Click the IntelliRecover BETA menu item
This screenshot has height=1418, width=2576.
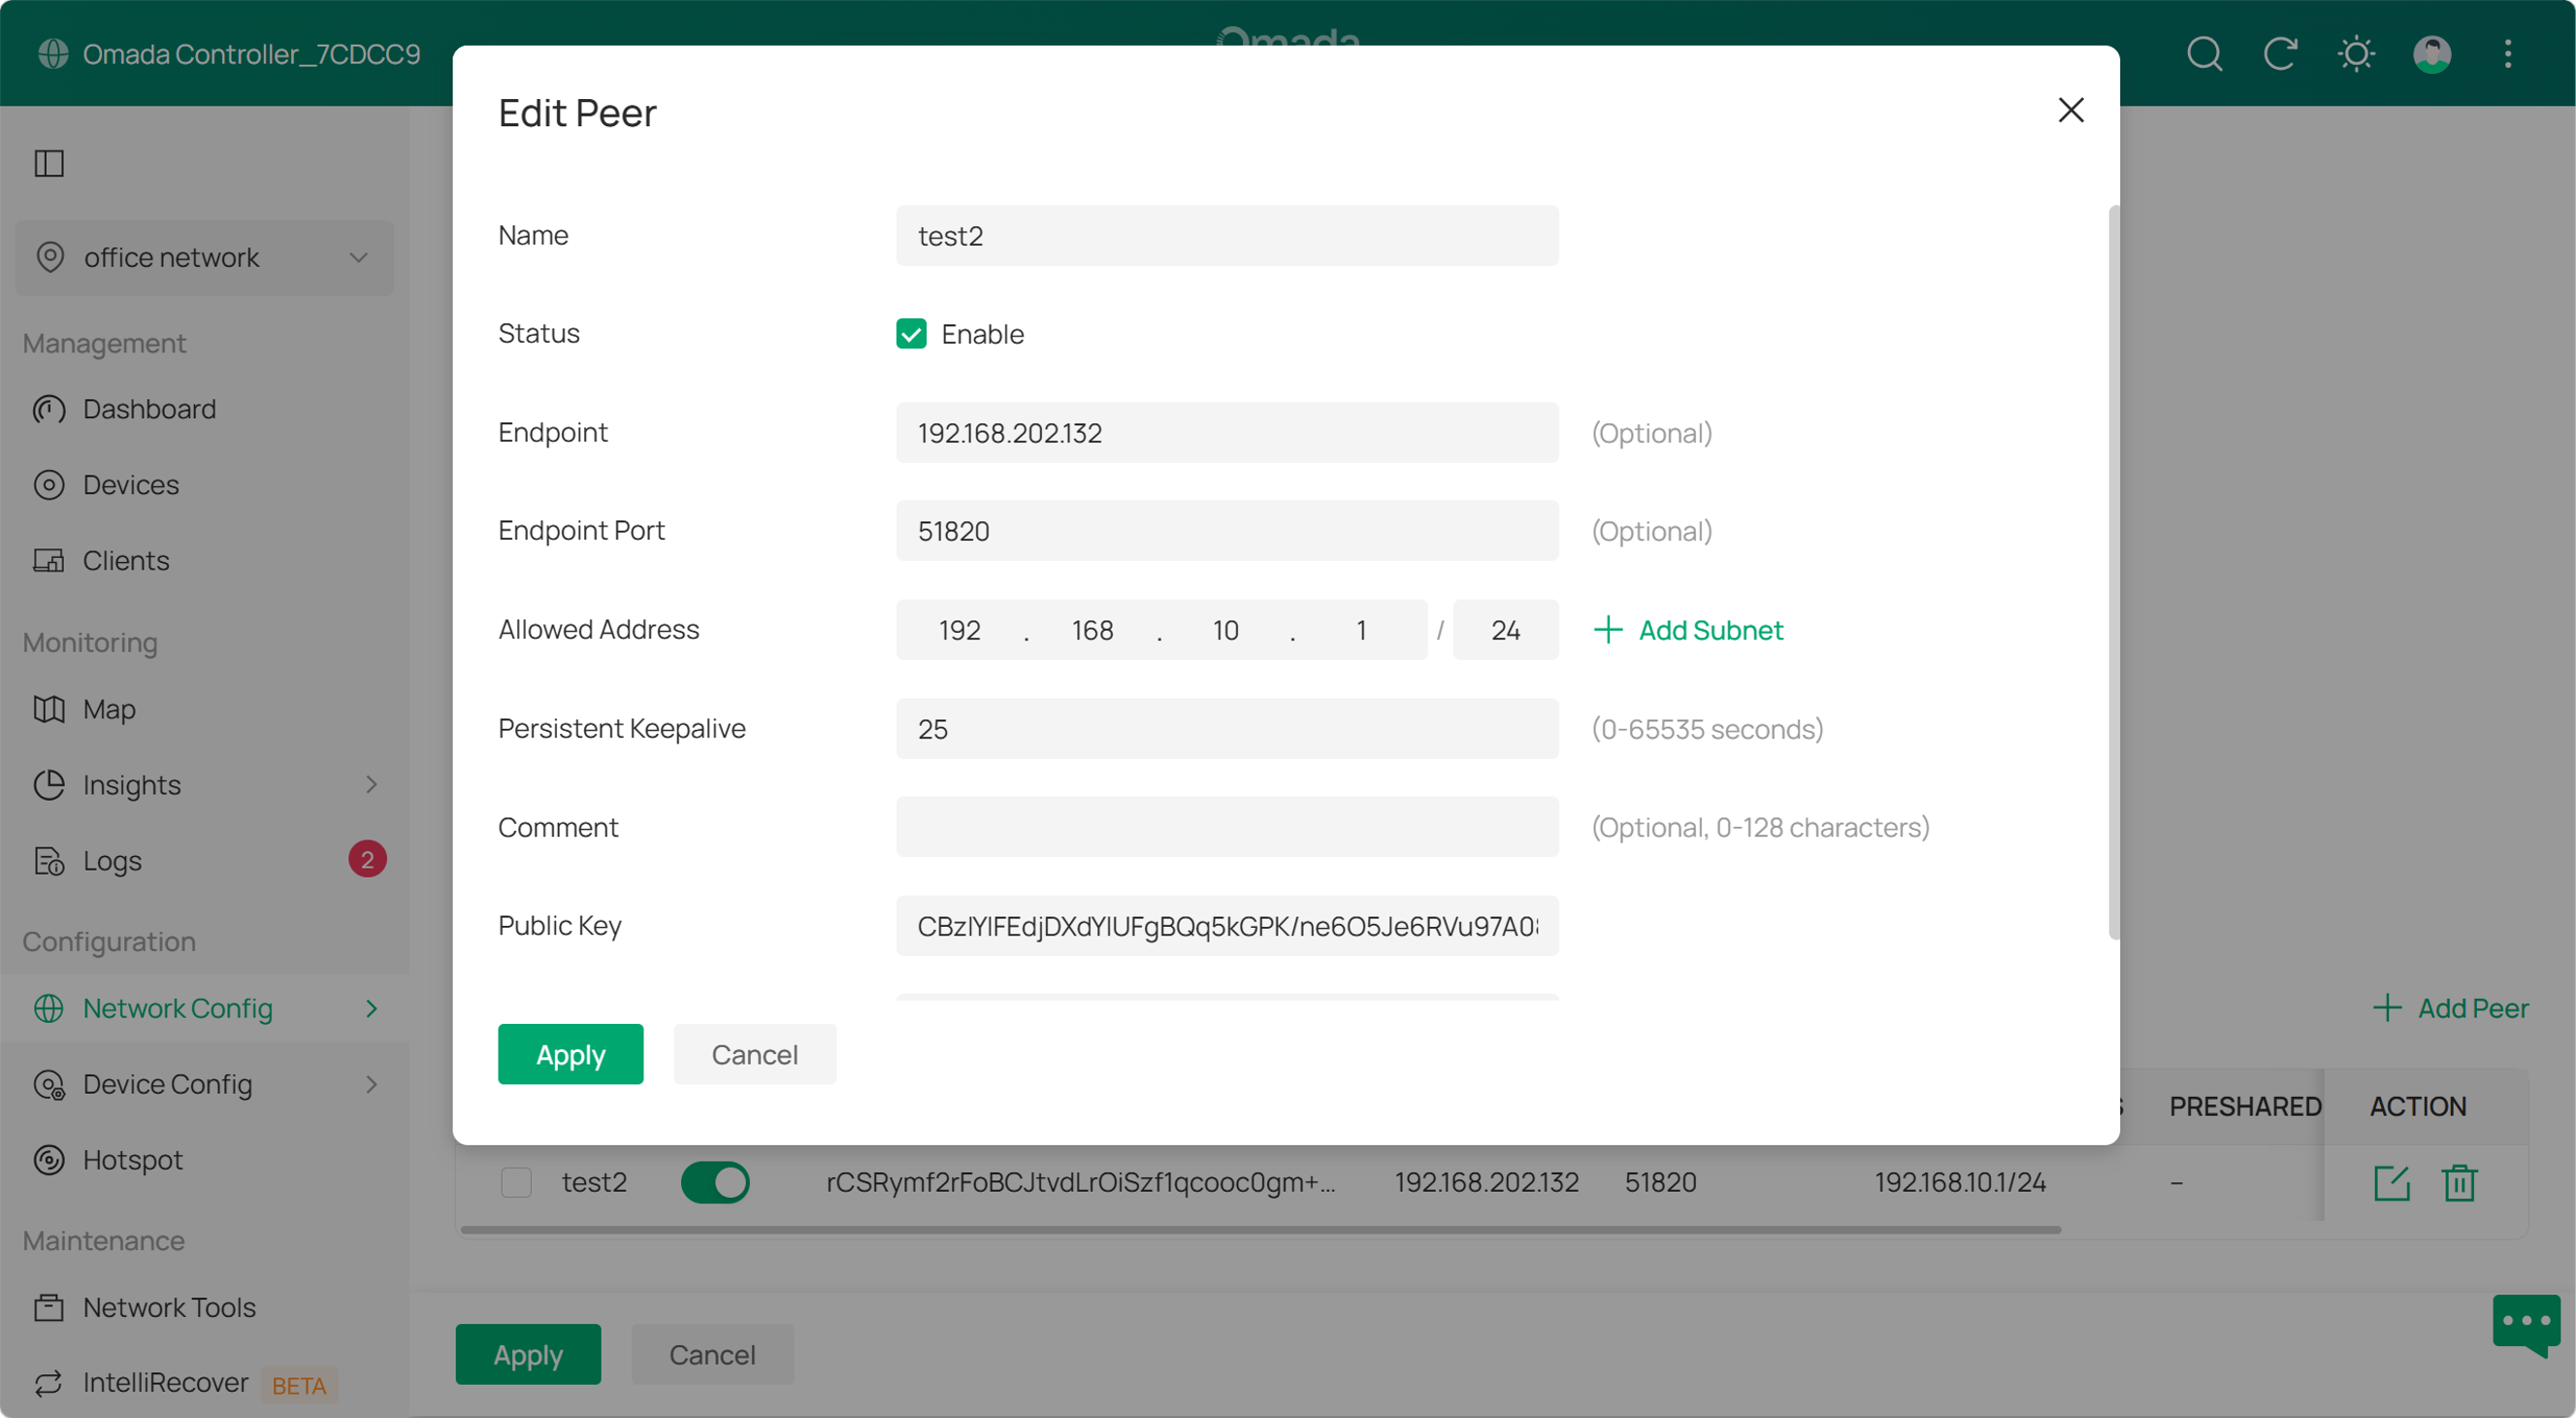pos(204,1383)
